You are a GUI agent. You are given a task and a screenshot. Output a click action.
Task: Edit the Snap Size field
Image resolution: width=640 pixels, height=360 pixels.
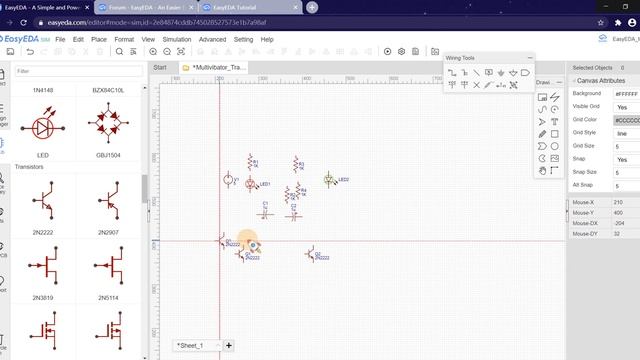point(627,173)
